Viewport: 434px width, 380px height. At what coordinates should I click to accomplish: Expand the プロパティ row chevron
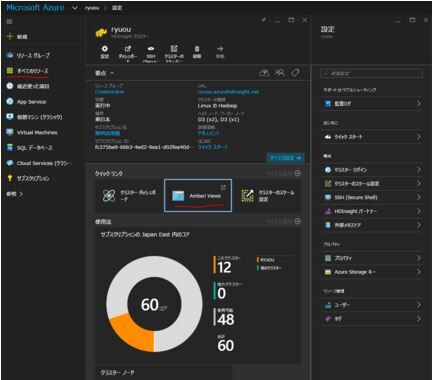point(419,258)
